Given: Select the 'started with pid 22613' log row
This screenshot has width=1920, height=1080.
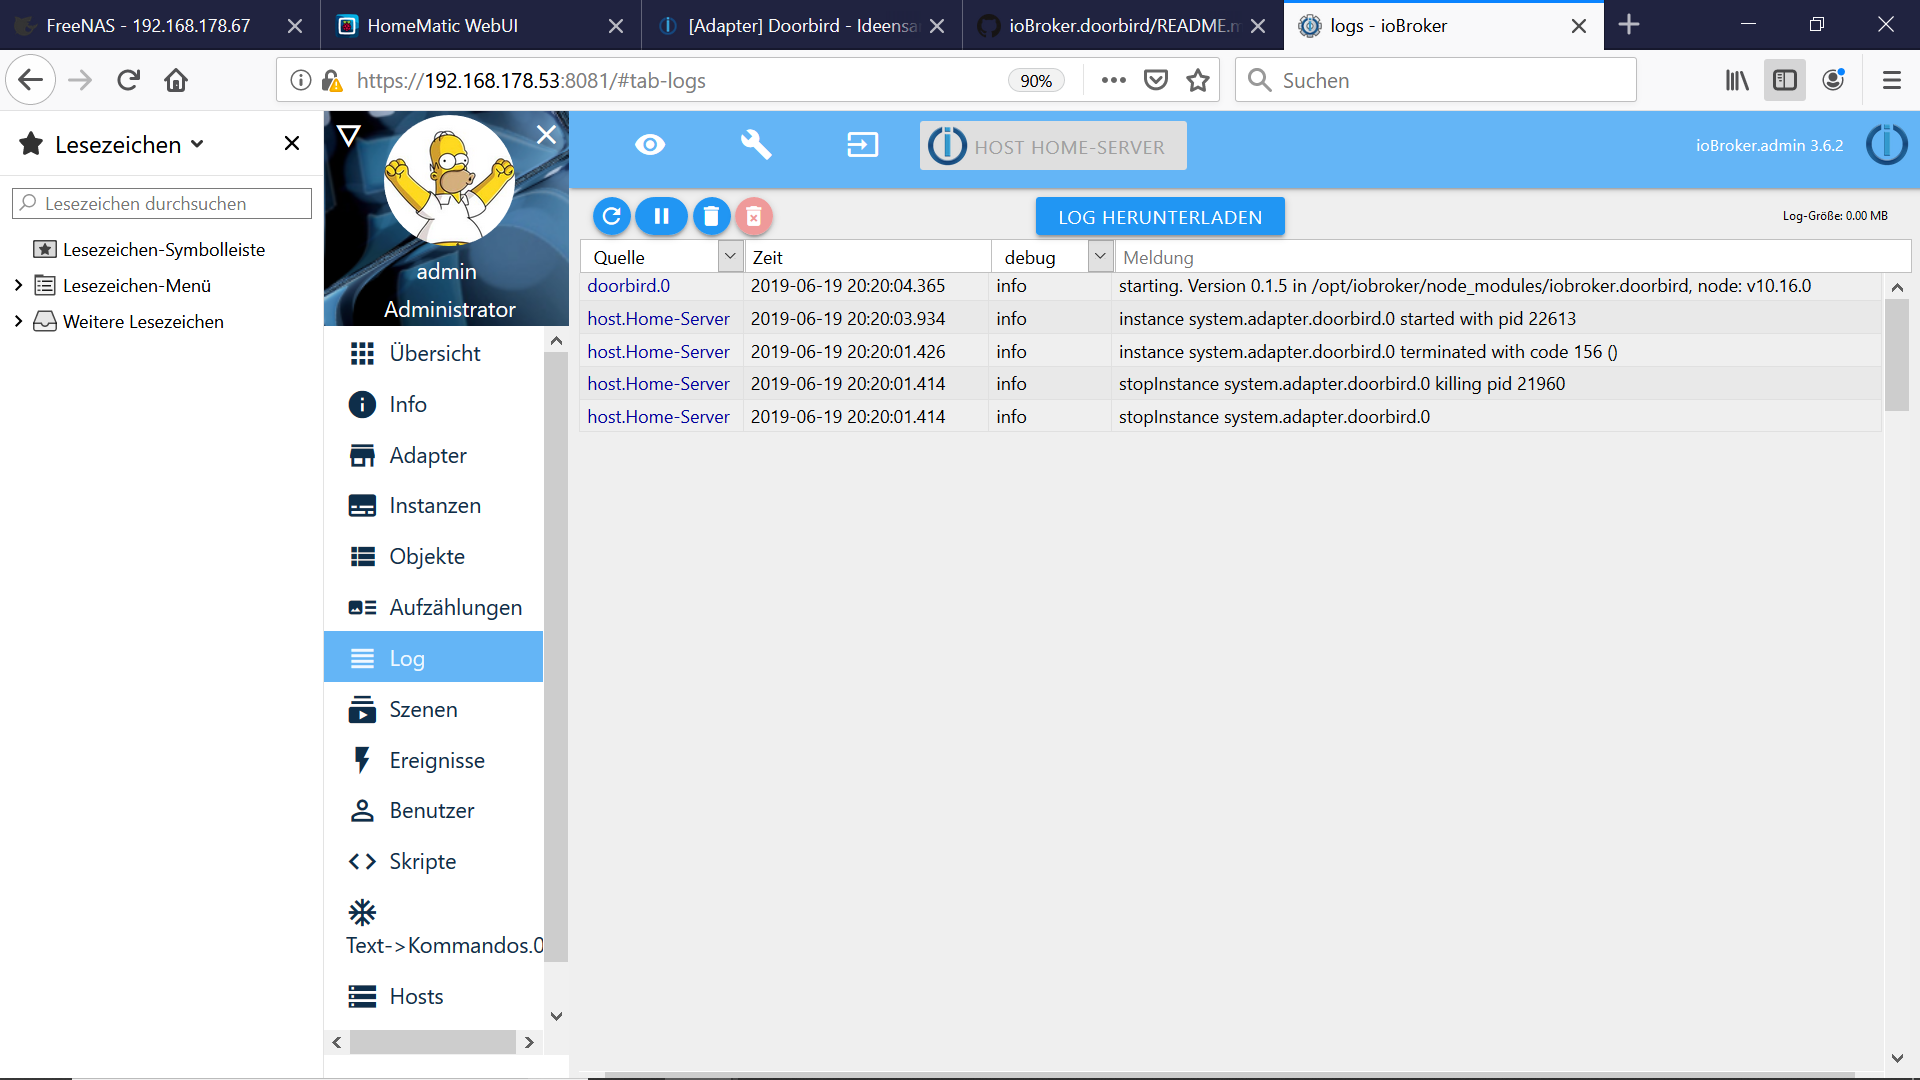Looking at the screenshot, I should point(1230,319).
